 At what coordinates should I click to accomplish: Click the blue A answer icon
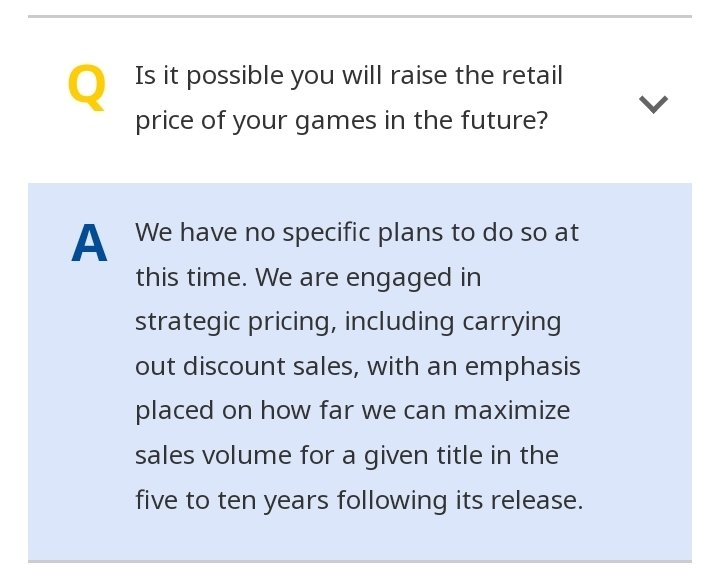coord(89,245)
